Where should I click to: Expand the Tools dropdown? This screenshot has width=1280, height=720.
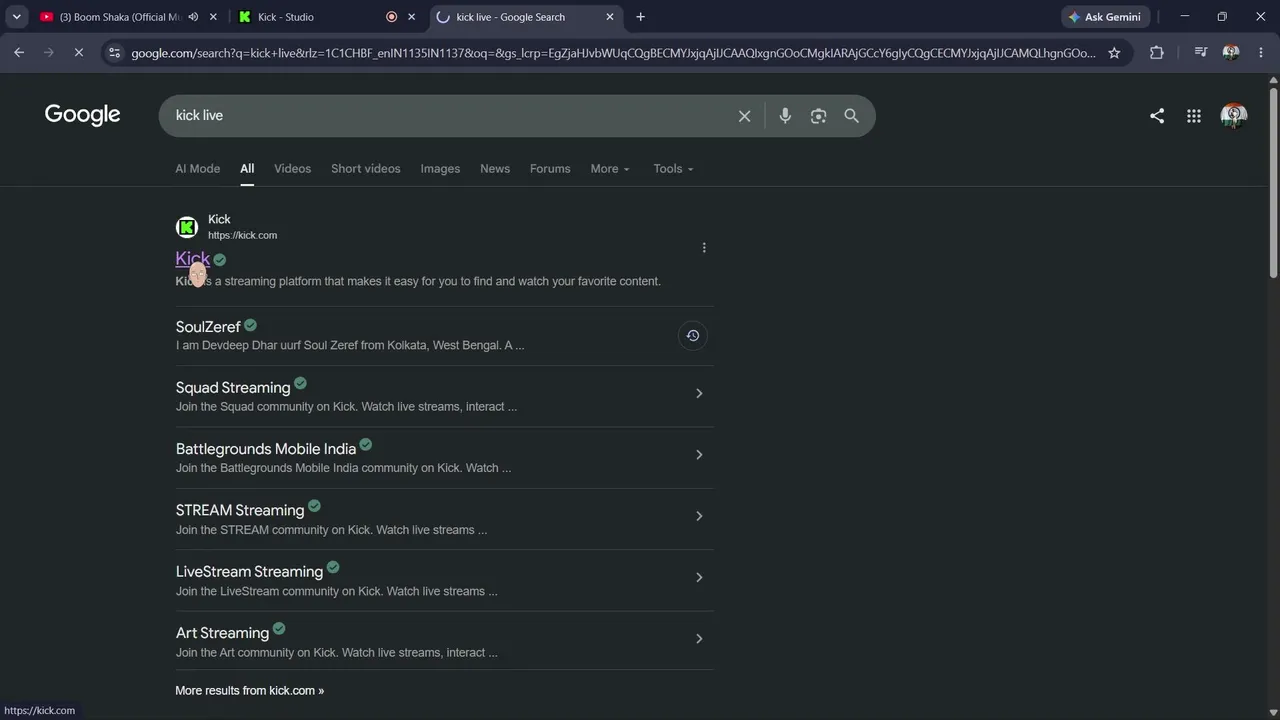click(x=673, y=169)
